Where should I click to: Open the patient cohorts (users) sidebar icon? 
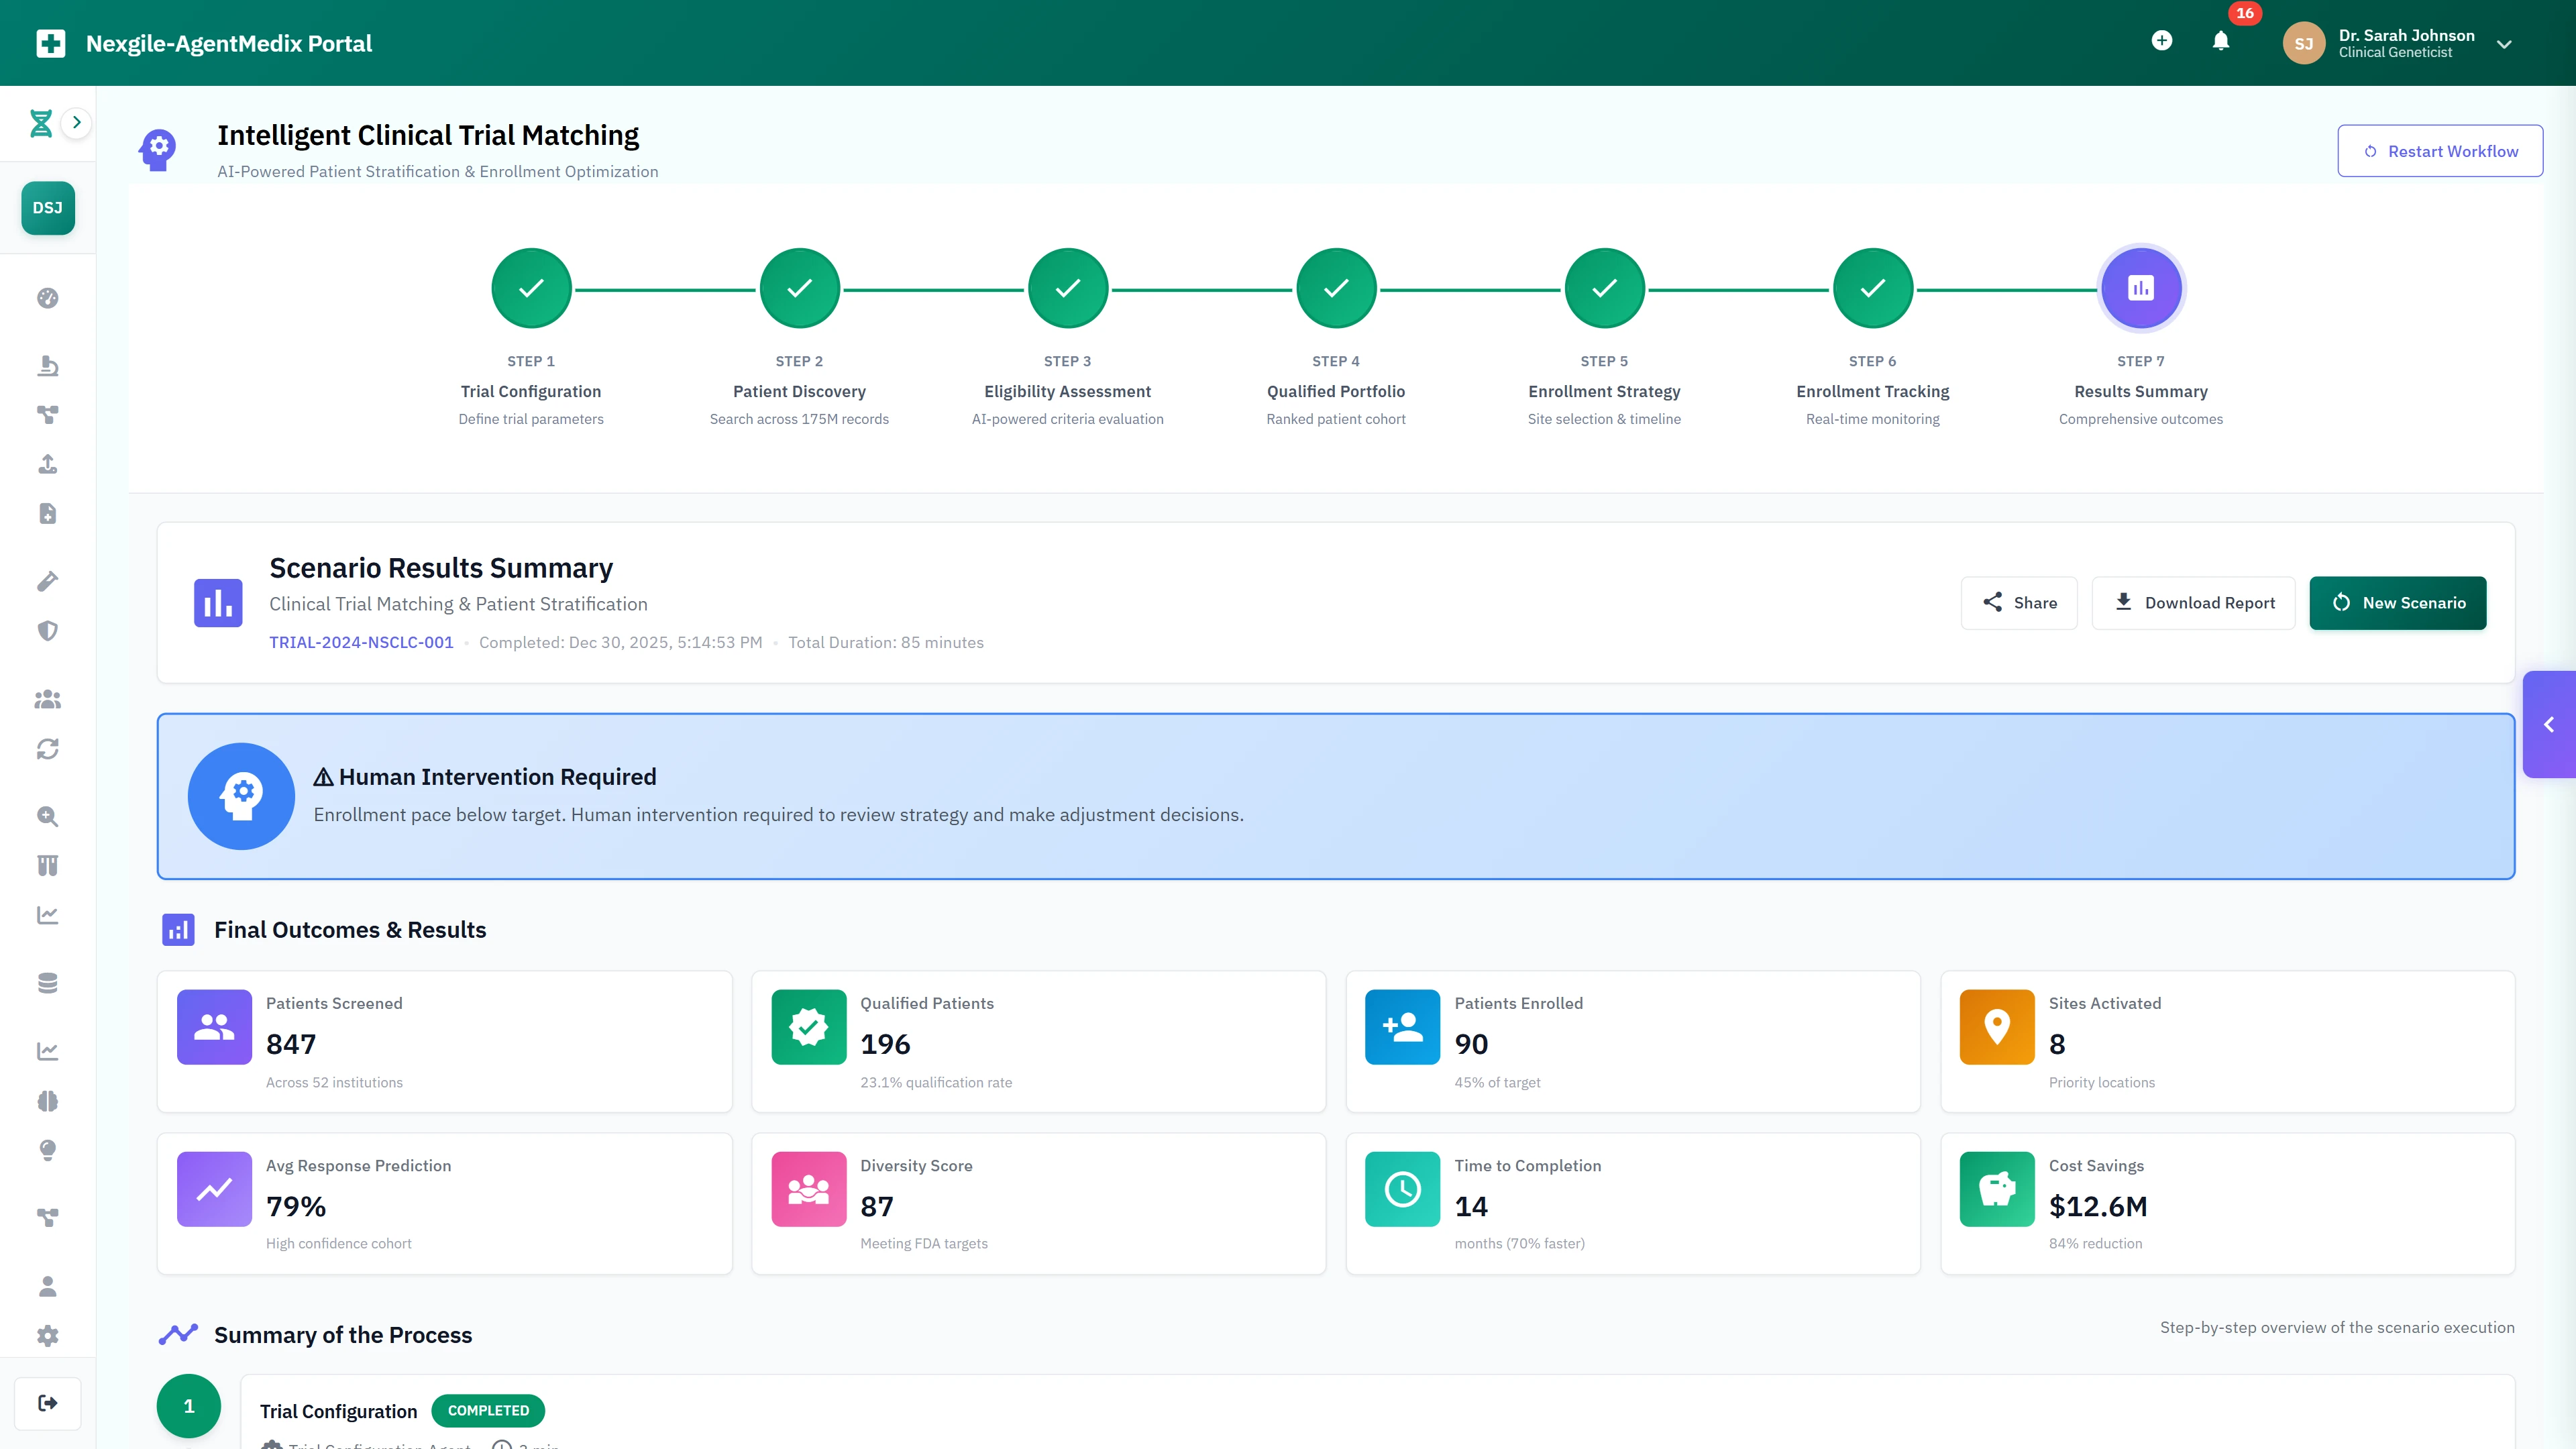coord(47,699)
